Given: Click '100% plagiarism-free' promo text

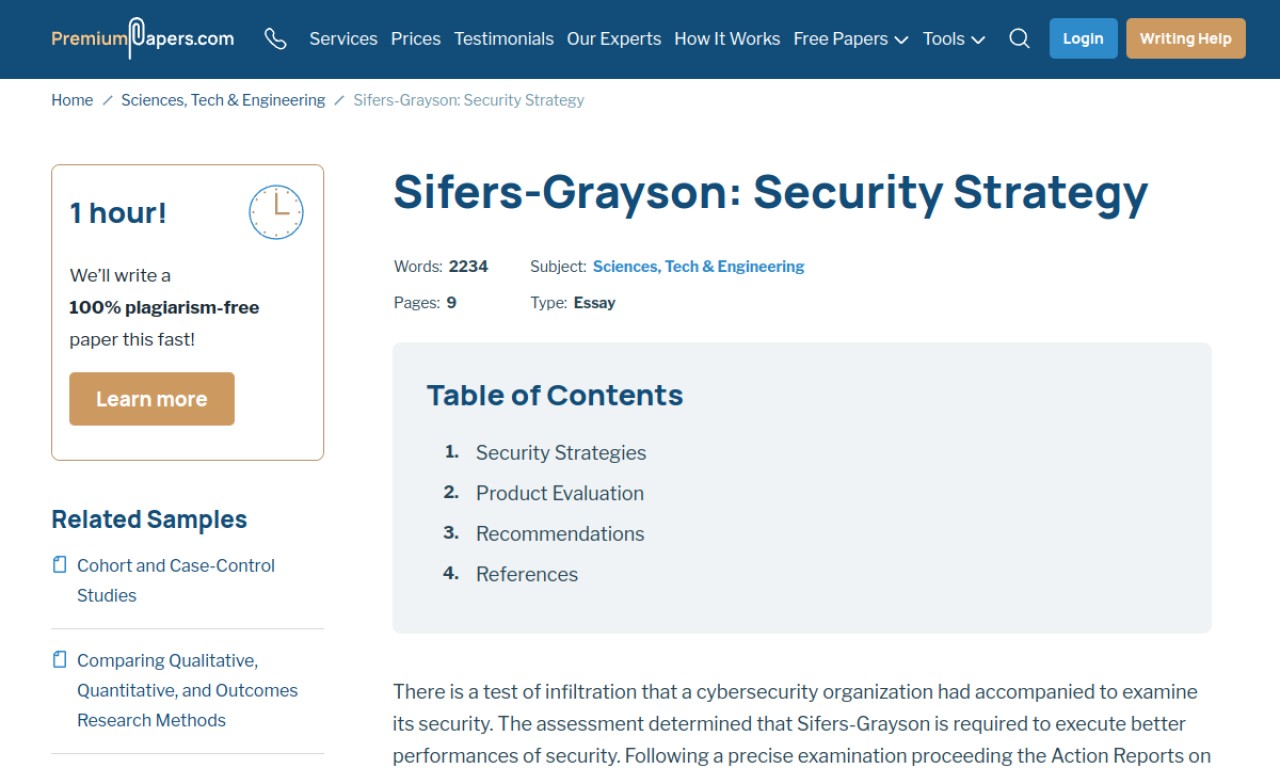Looking at the screenshot, I should click(164, 307).
